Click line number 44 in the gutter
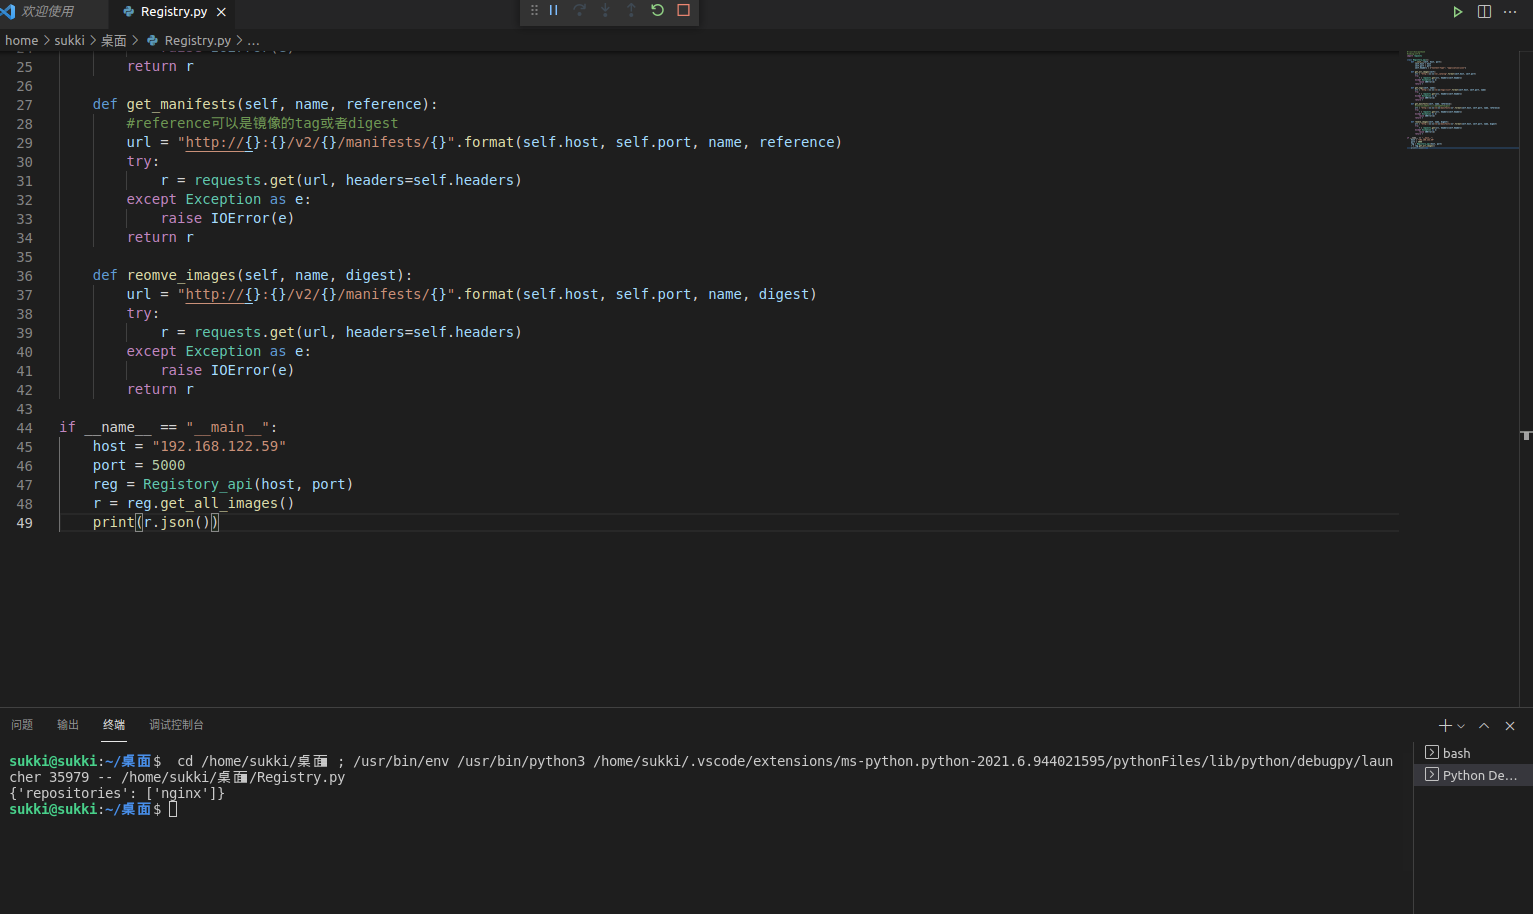This screenshot has width=1533, height=914. [24, 428]
